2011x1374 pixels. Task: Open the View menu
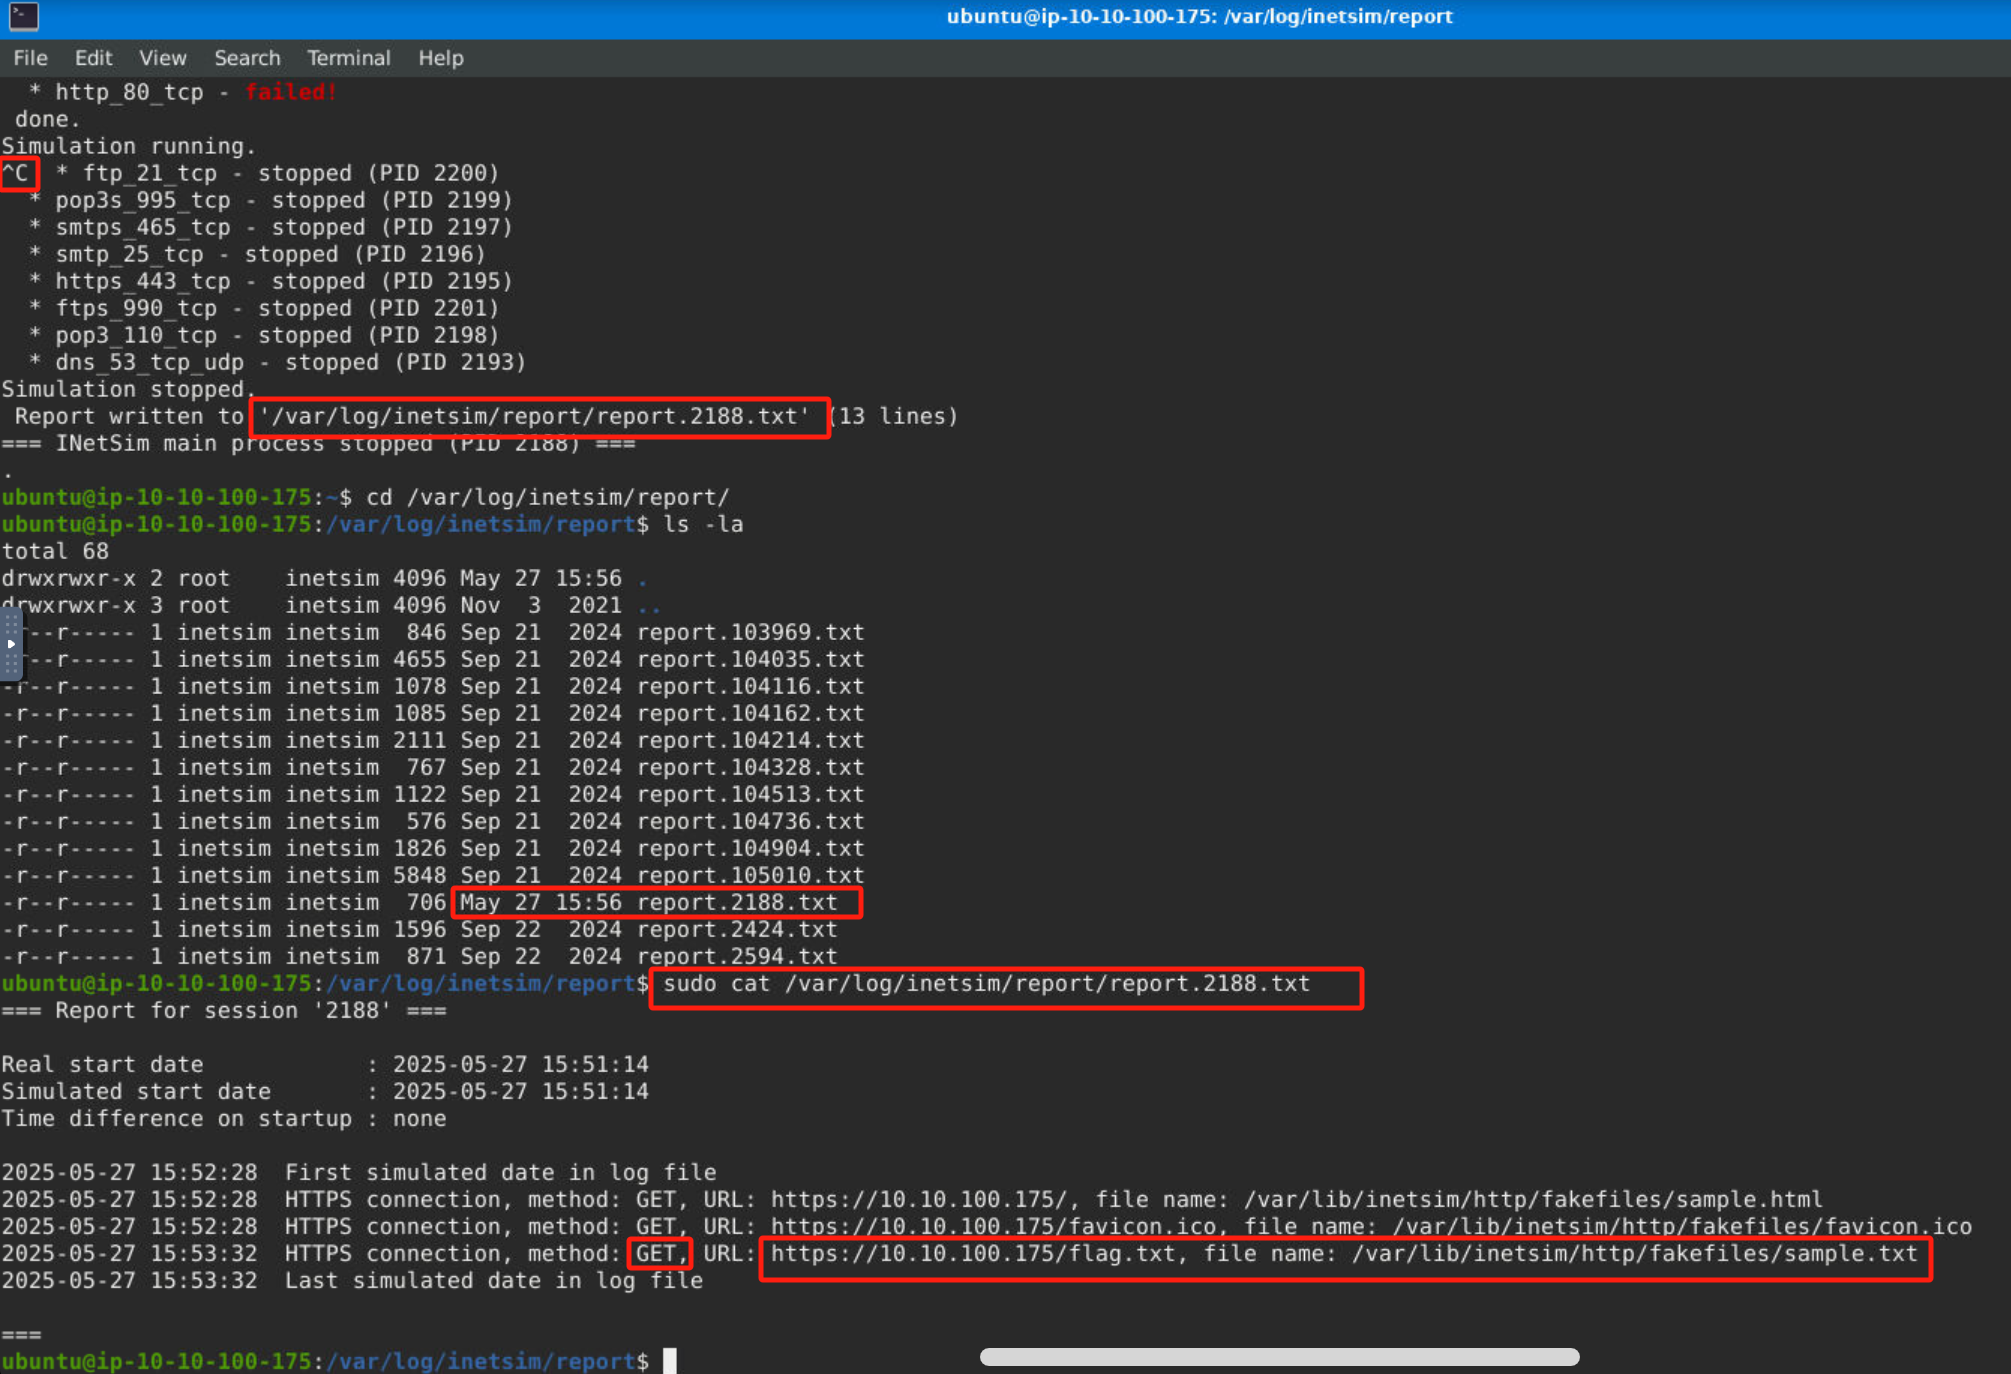162,58
